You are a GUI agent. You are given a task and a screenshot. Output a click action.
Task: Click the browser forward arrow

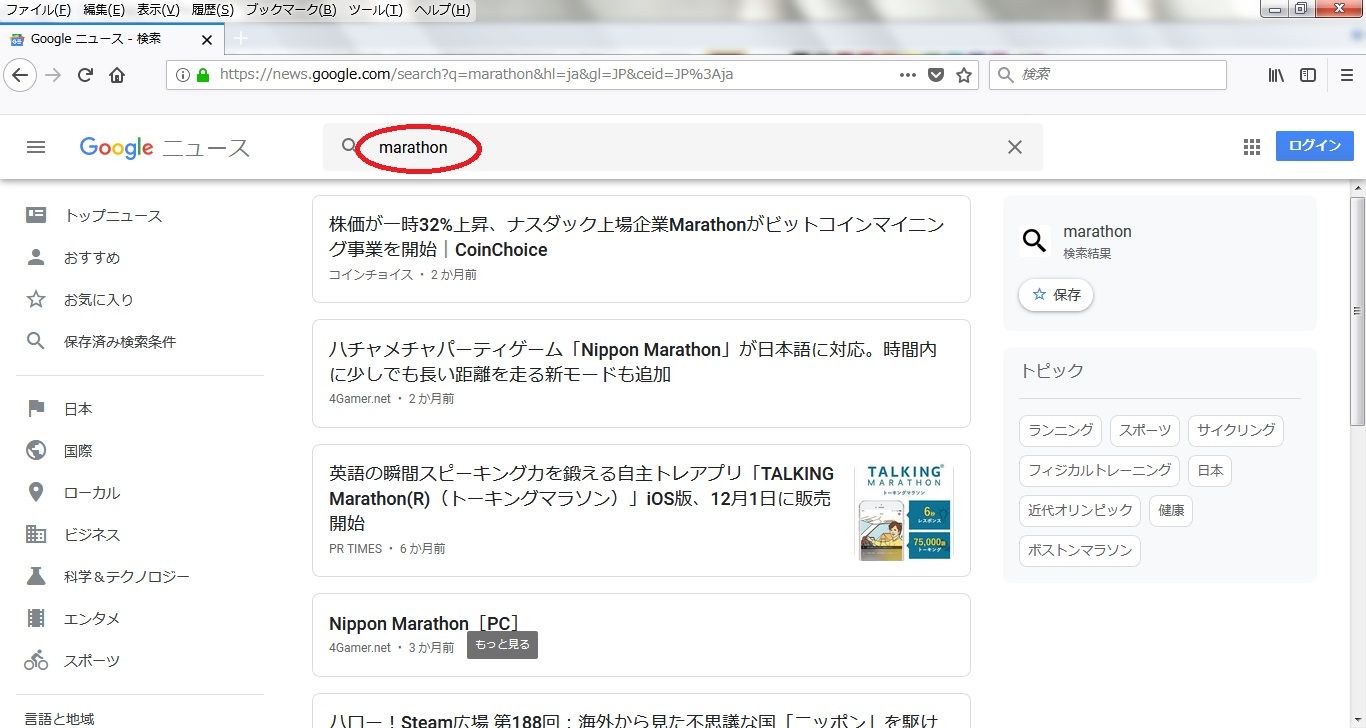pyautogui.click(x=53, y=75)
